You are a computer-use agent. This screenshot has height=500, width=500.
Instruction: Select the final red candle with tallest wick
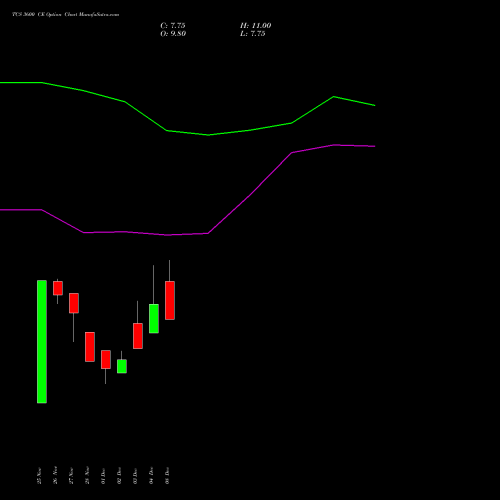[x=170, y=300]
